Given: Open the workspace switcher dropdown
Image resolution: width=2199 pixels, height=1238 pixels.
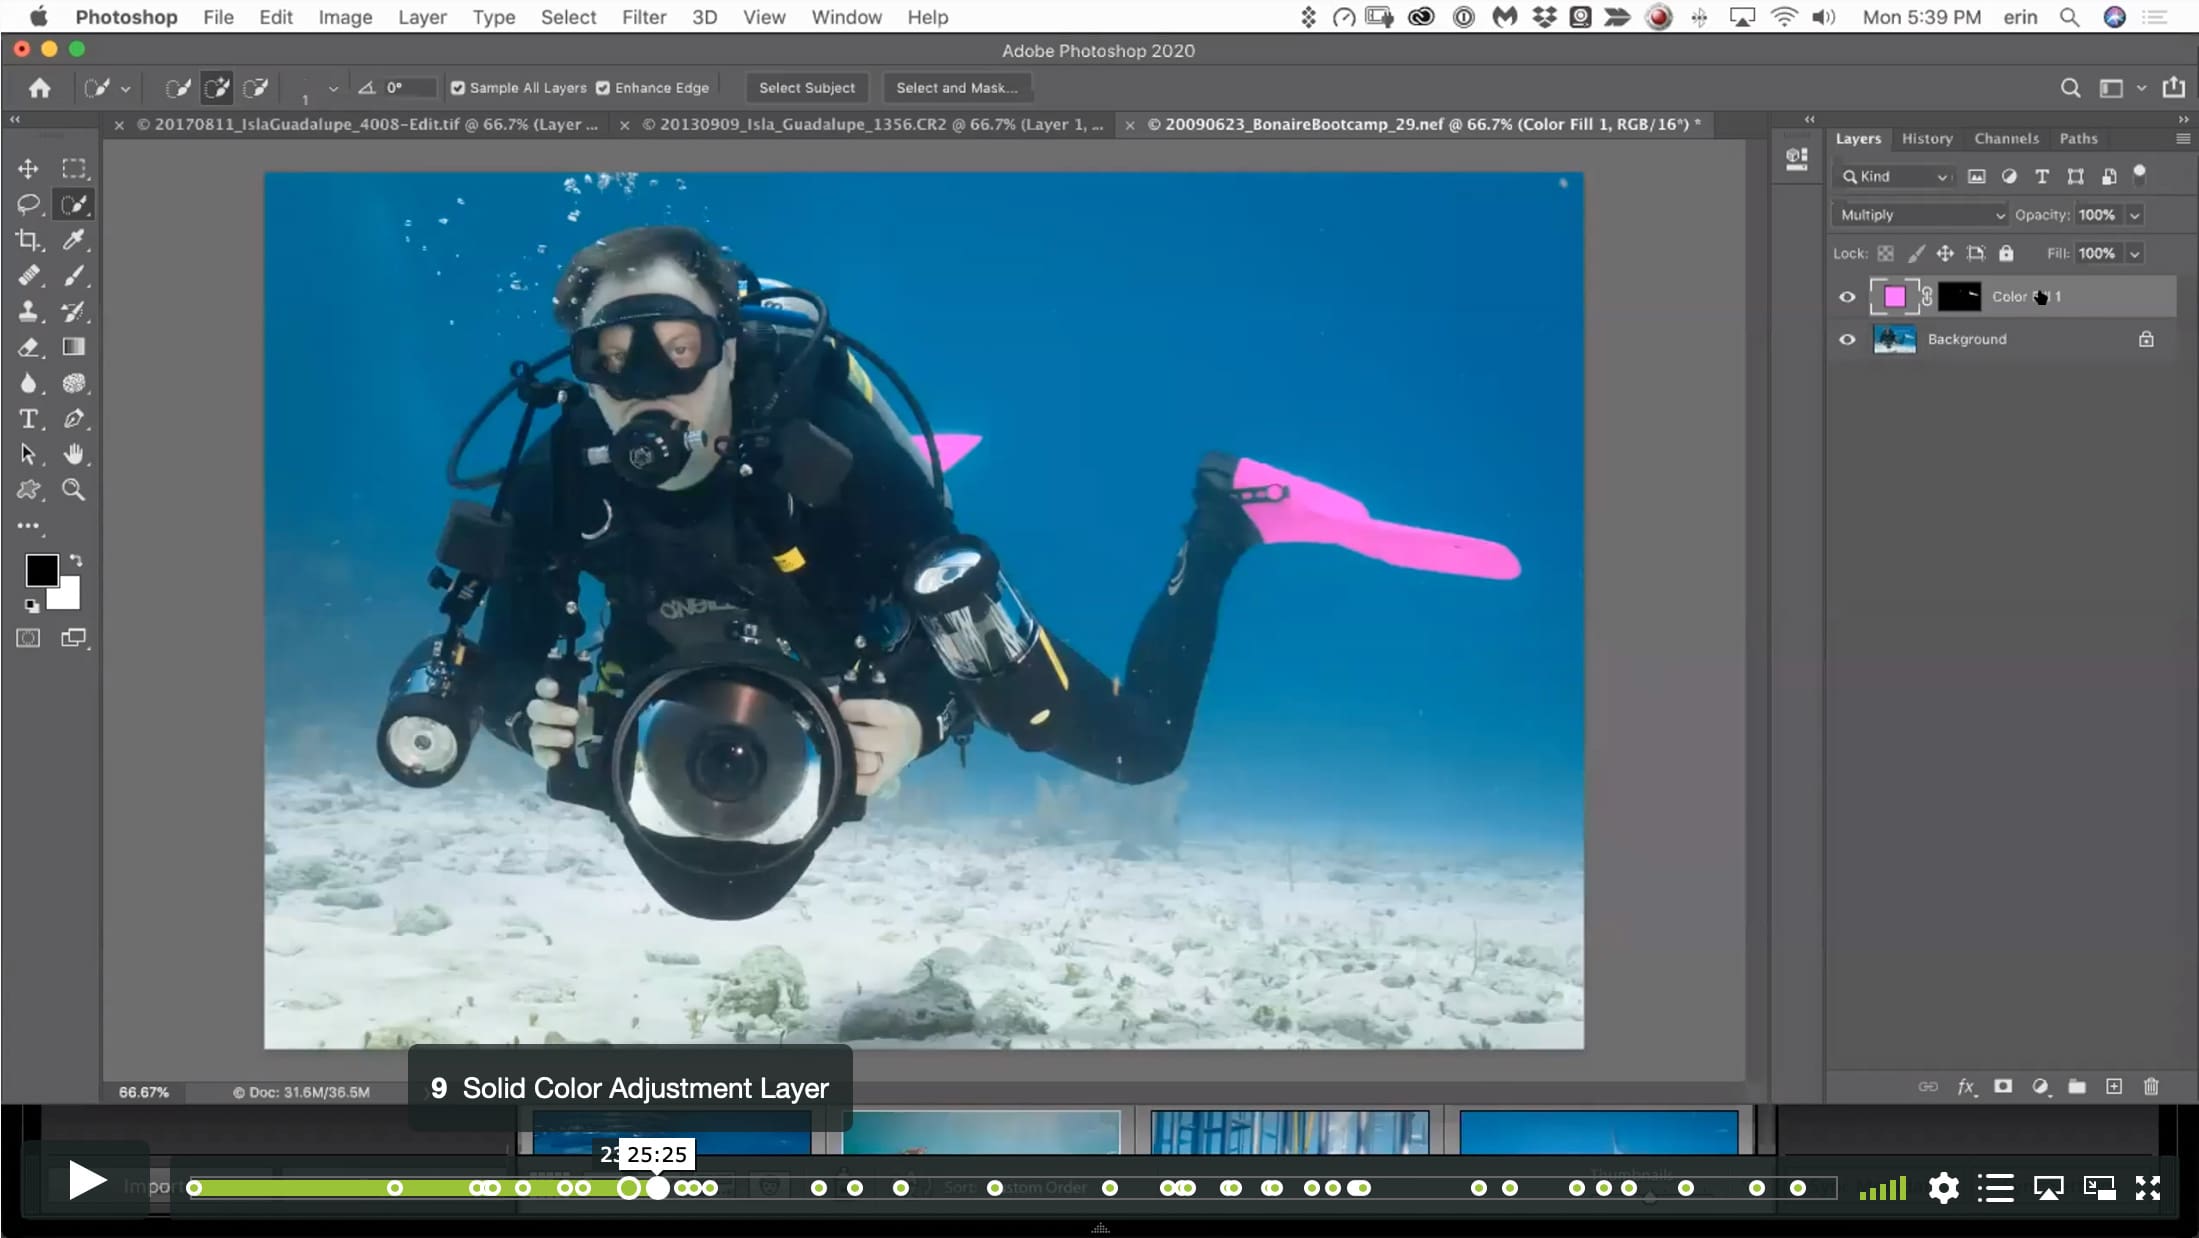Looking at the screenshot, I should pyautogui.click(x=2141, y=88).
